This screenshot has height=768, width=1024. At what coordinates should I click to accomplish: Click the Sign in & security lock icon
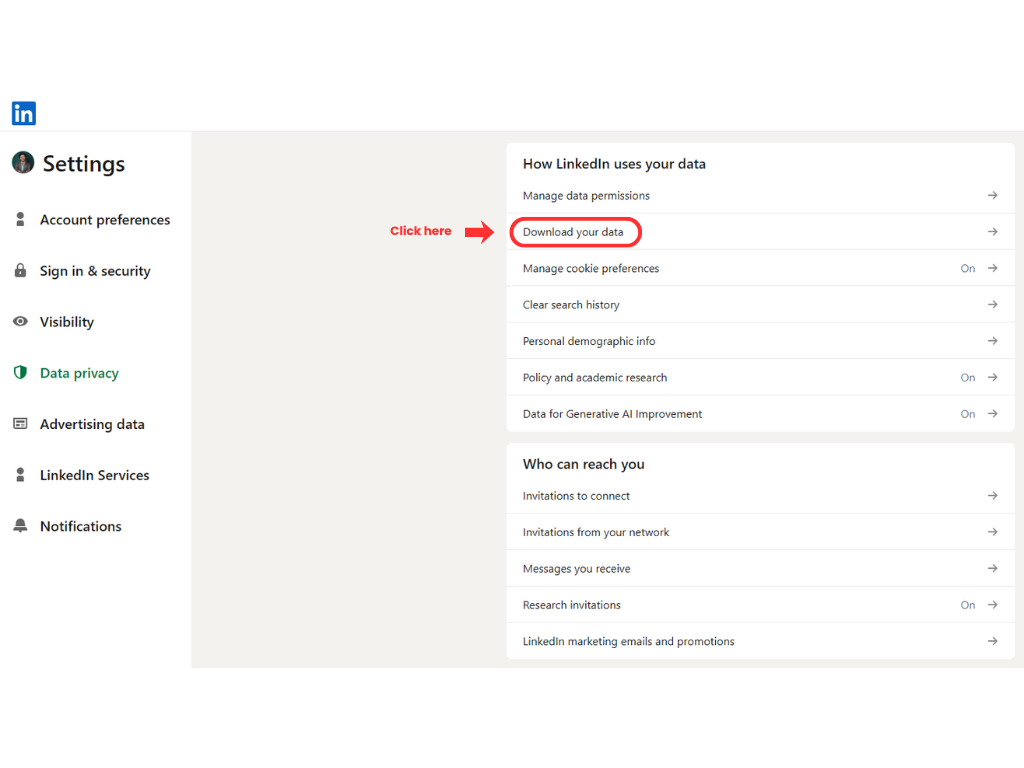click(x=20, y=270)
